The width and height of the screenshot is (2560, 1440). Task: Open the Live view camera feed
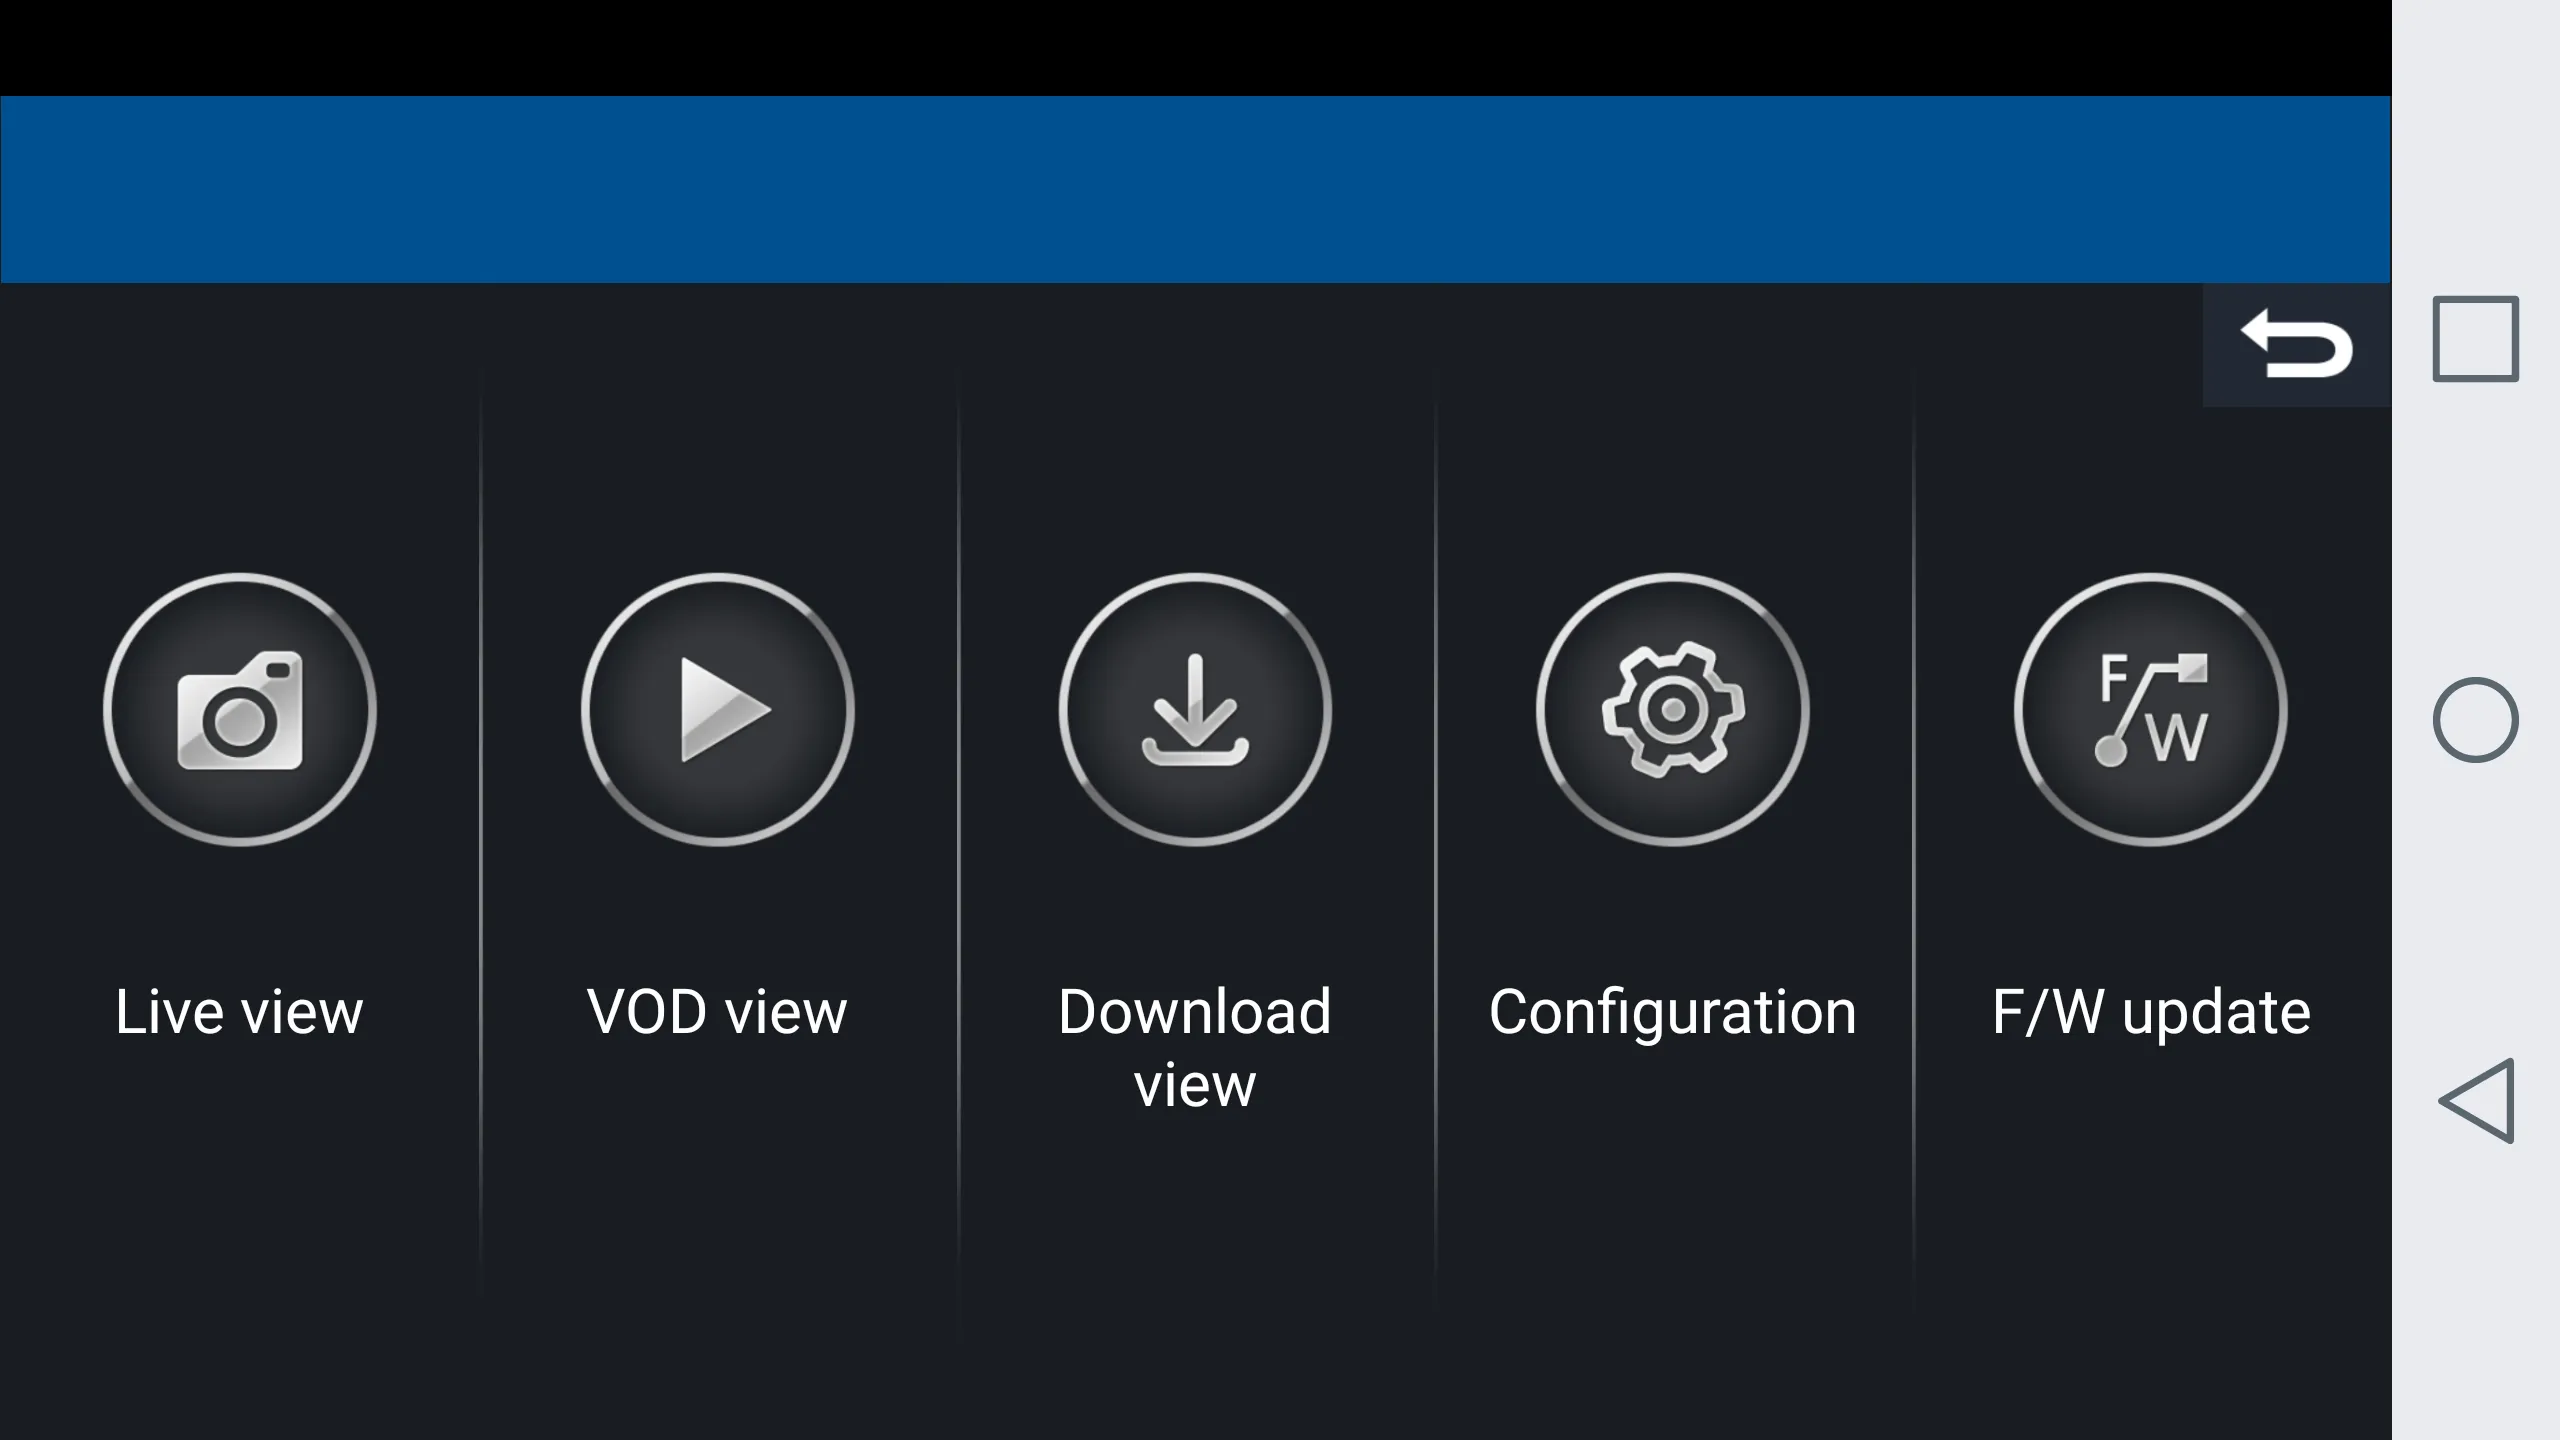(239, 707)
